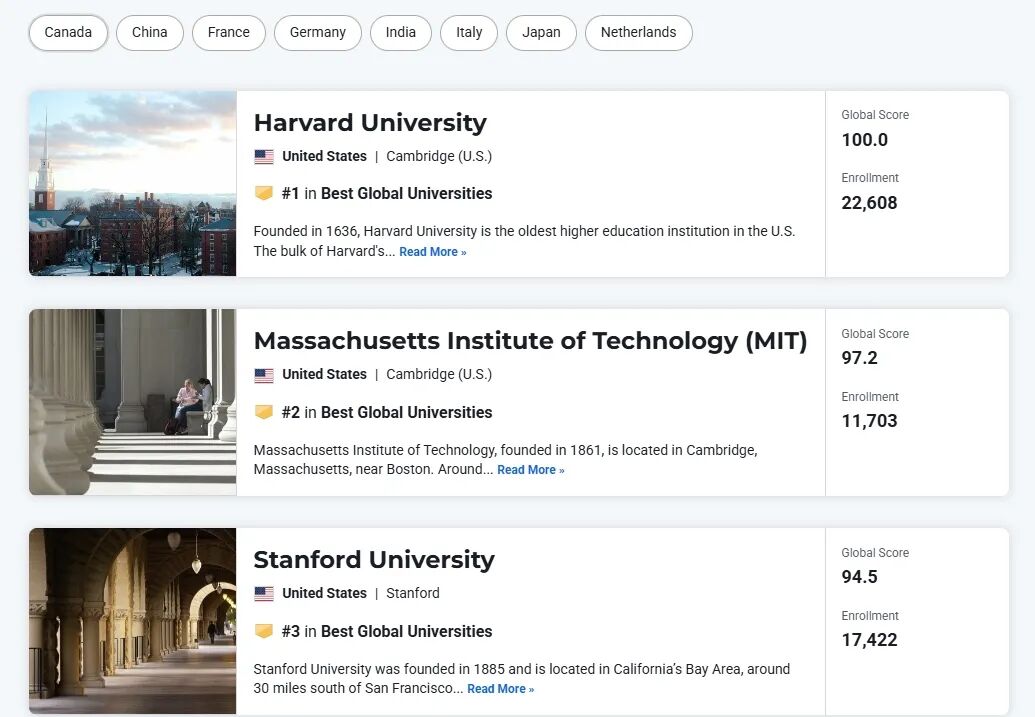Show more of Stanford's description
Screen dimensions: 1035x717
tap(500, 689)
